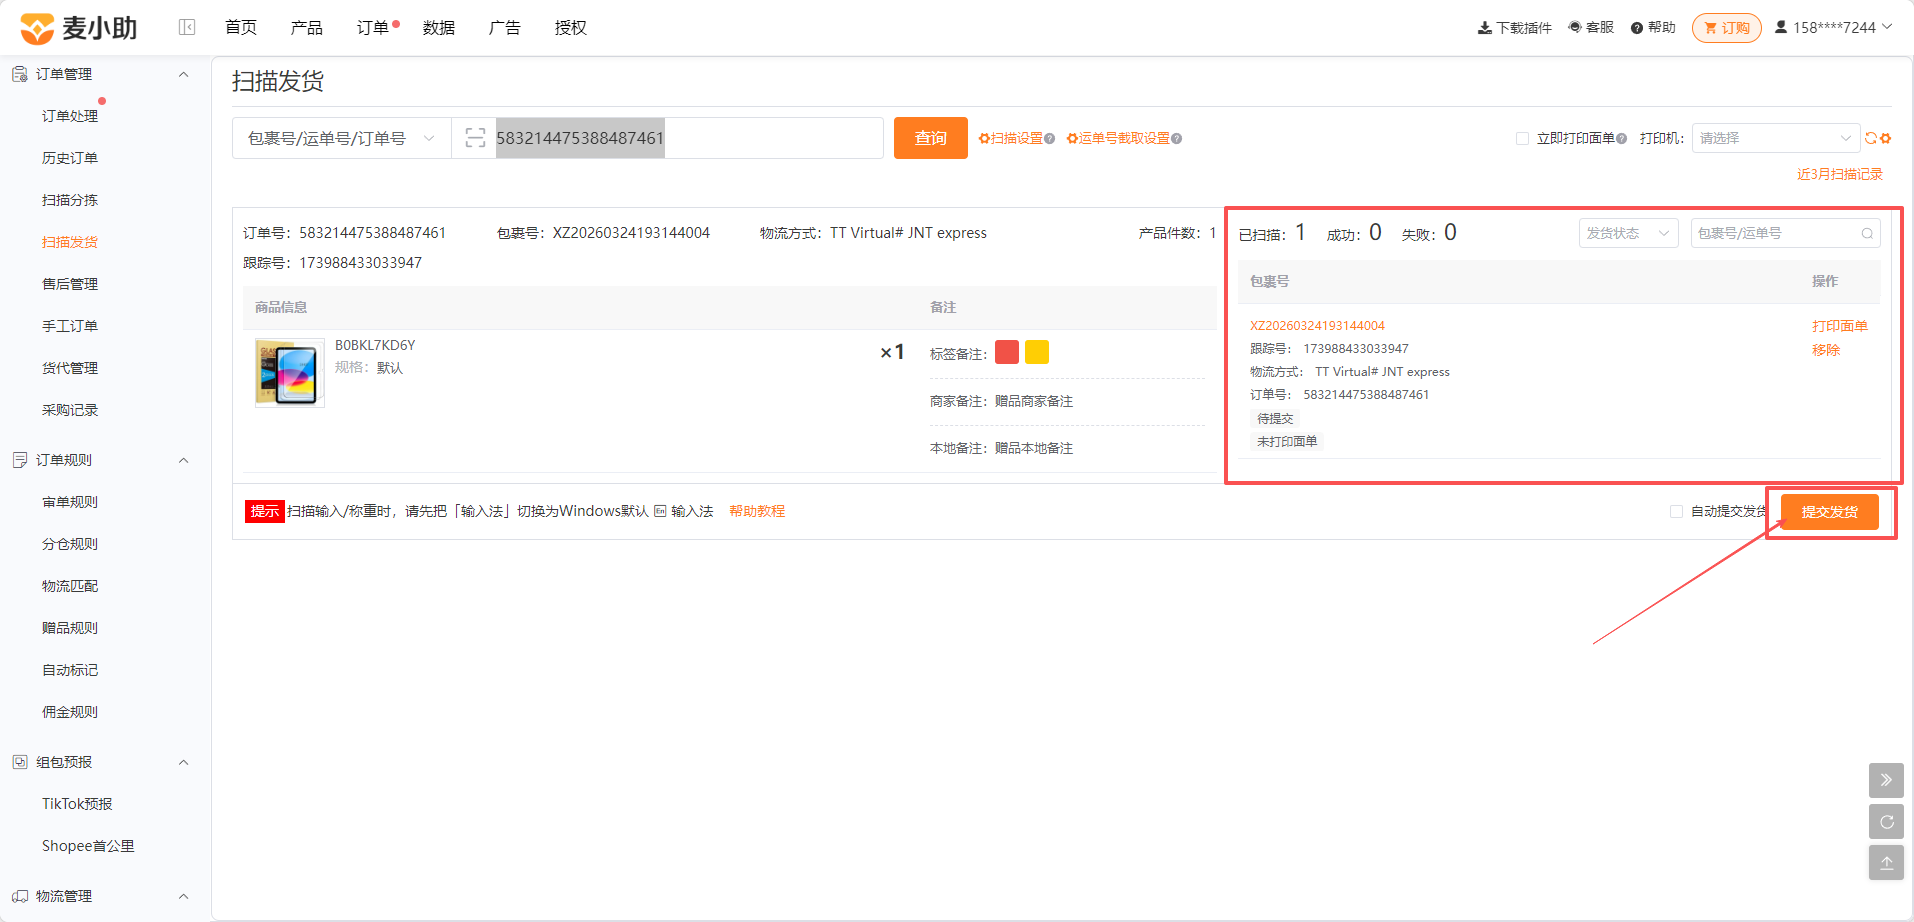Viewport: 1914px width, 922px height.
Task: Click the yellow label tag swatch
Action: tap(1037, 352)
